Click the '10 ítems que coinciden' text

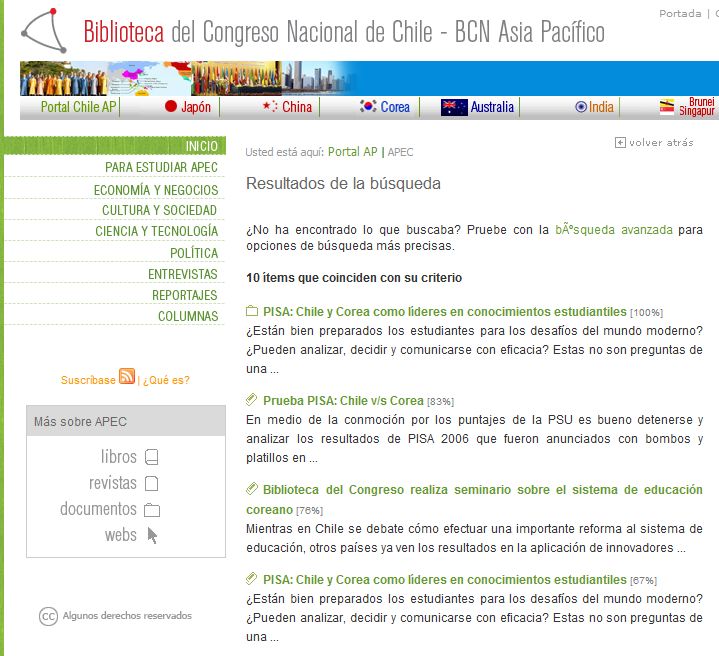tap(354, 278)
